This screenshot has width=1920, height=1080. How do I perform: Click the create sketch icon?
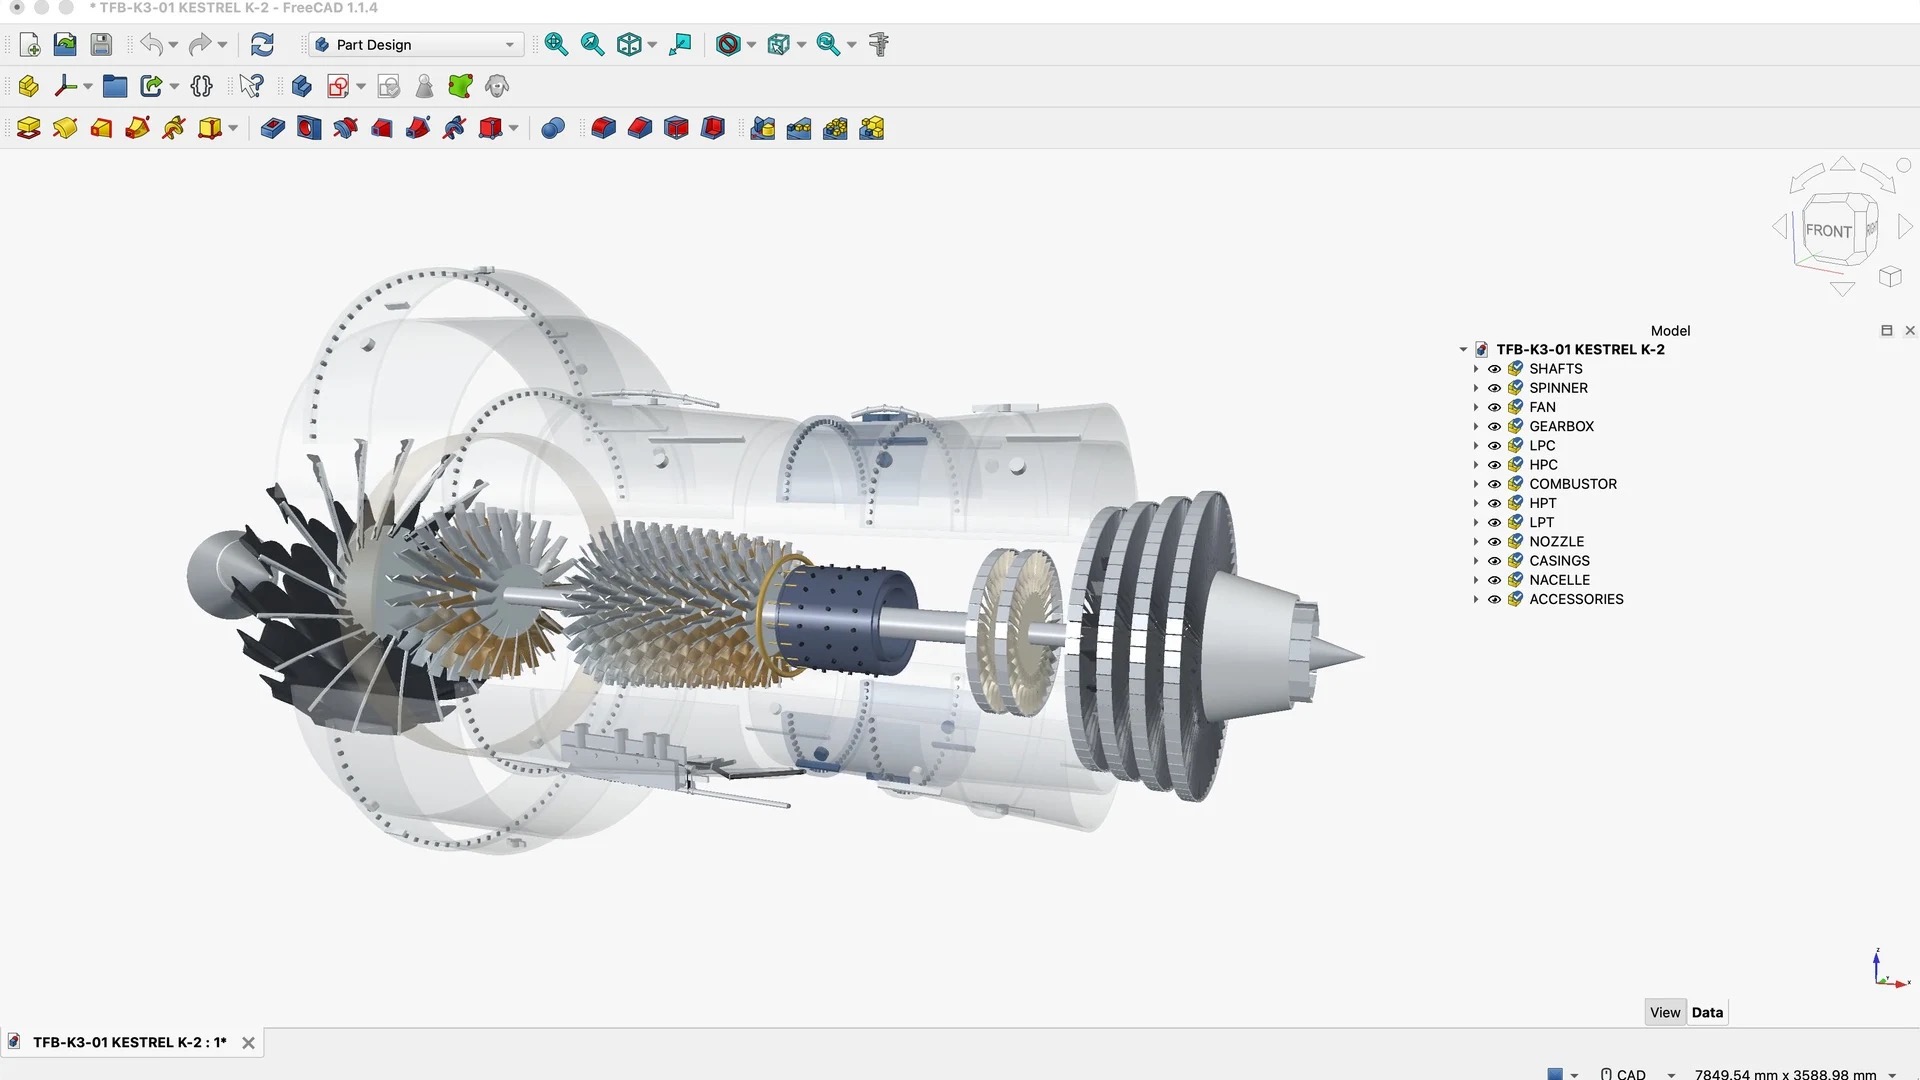[x=338, y=87]
